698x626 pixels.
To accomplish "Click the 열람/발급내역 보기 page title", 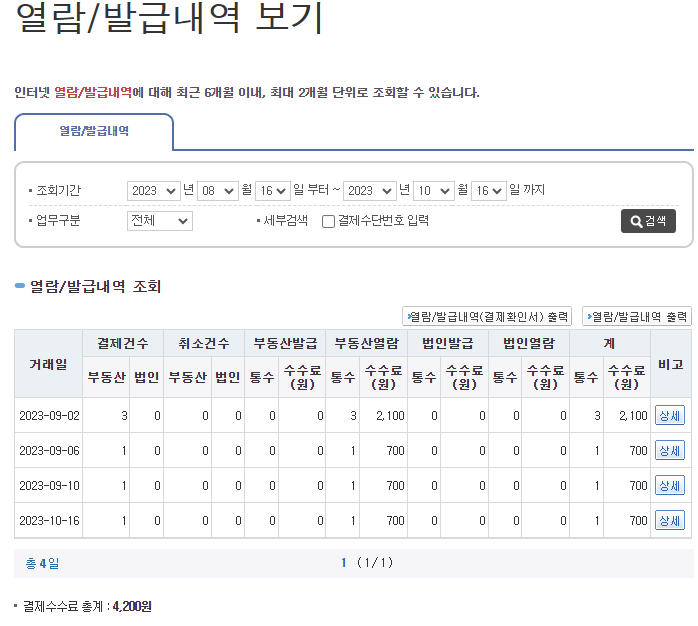I will coord(169,18).
